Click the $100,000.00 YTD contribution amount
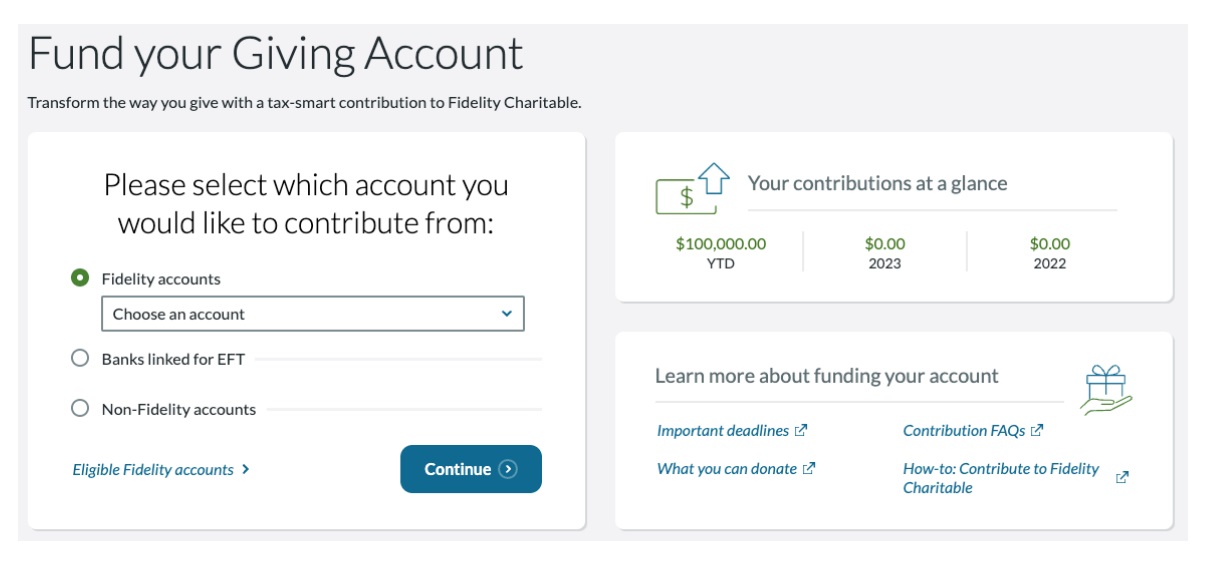Image resolution: width=1206 pixels, height=568 pixels. (720, 244)
